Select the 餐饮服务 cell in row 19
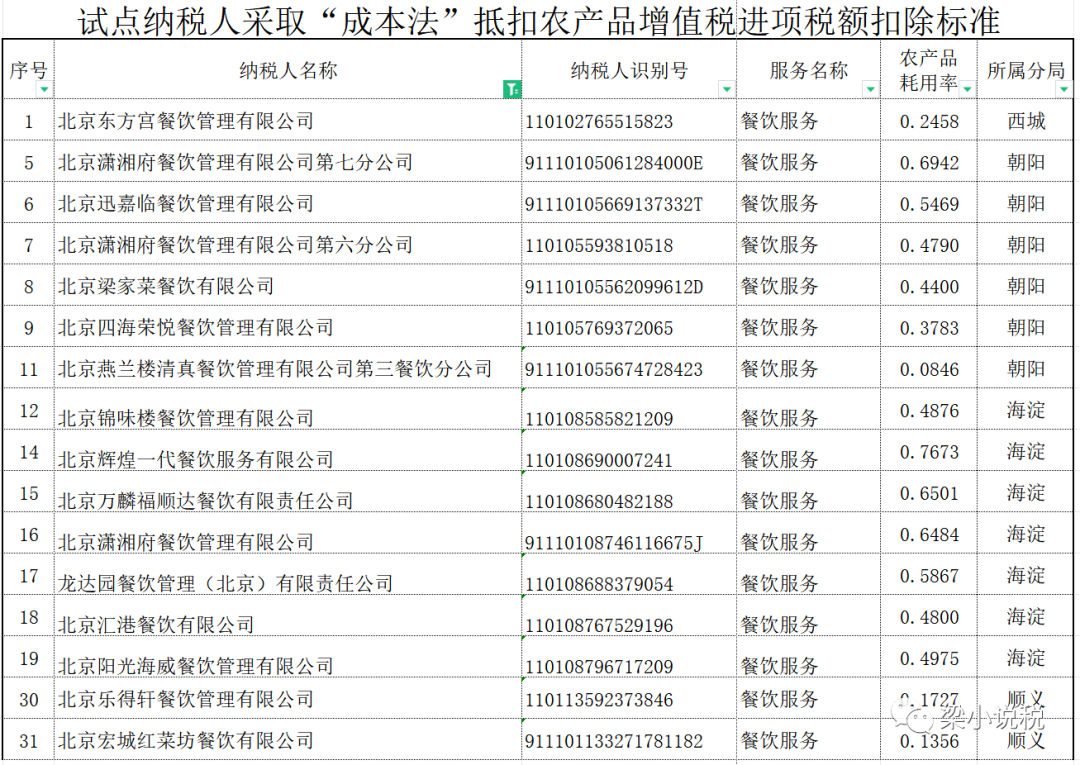Screen dimensions: 1080x765 click(809, 658)
